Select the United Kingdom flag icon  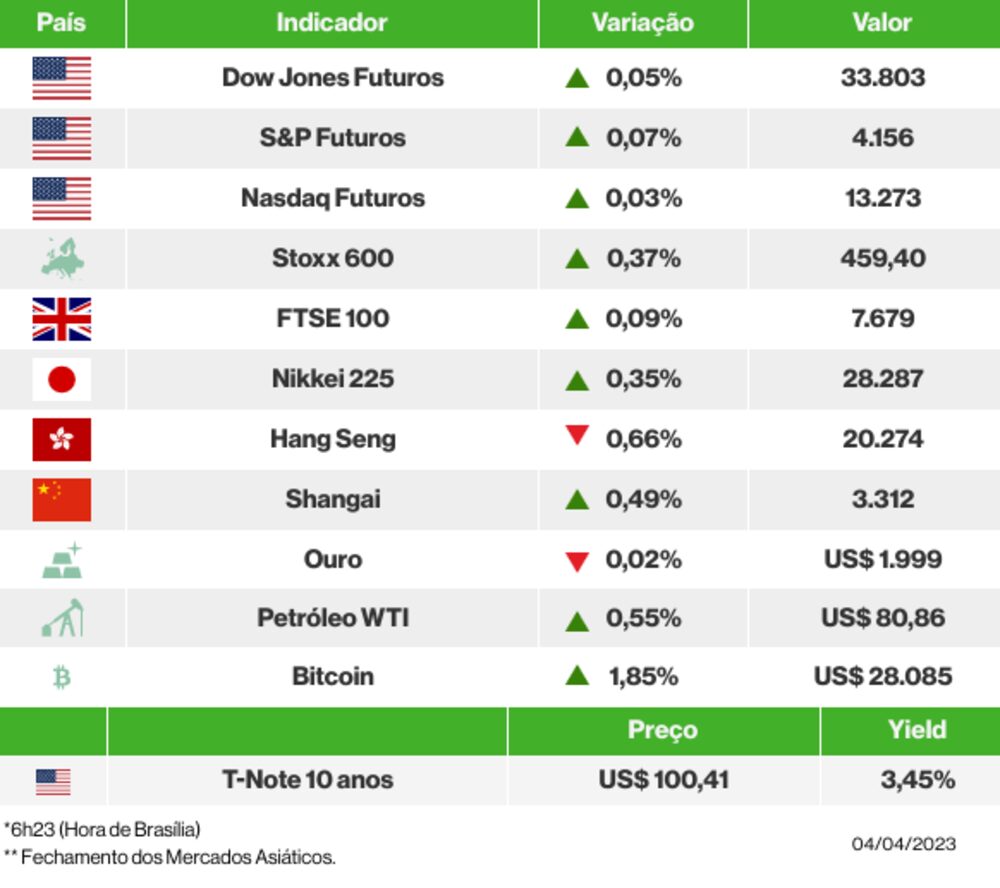coord(61,319)
